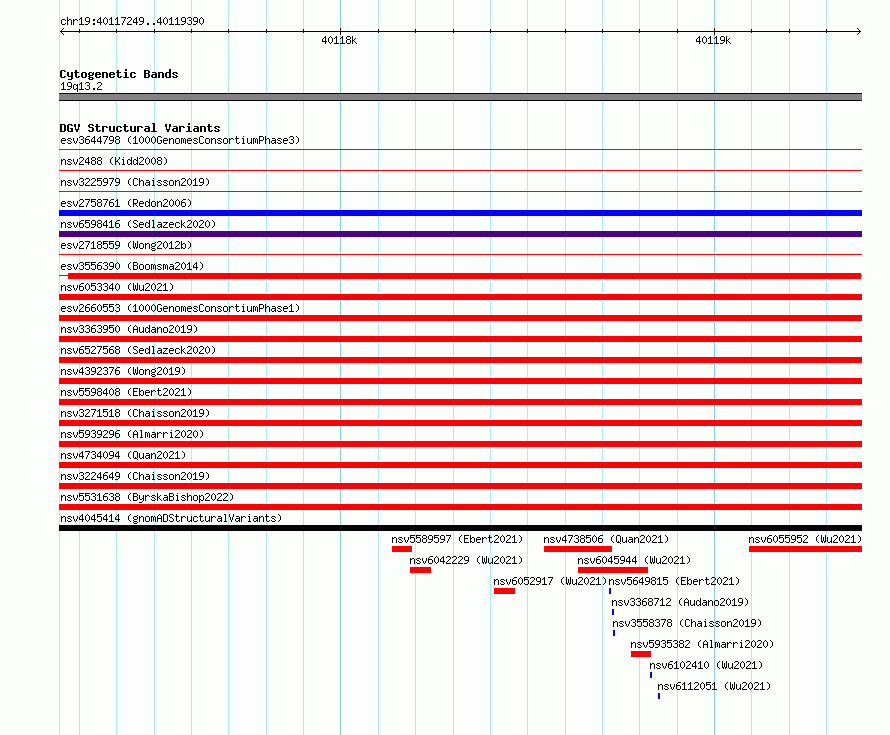Select the nsv6055952 (Wu2021) red bar
This screenshot has height=735, width=890.
(x=805, y=549)
